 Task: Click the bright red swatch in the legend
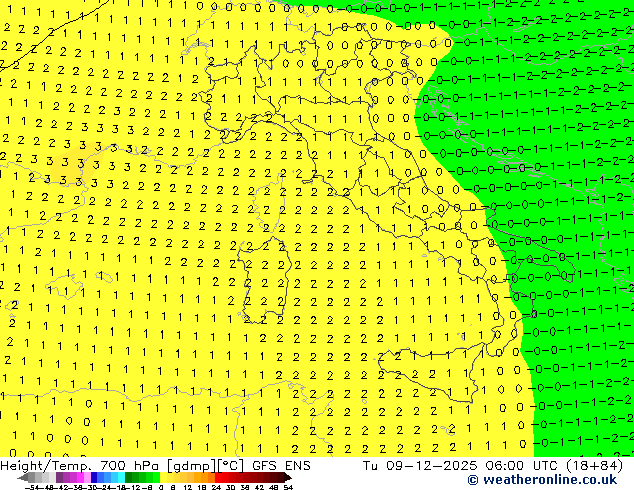pos(218,477)
